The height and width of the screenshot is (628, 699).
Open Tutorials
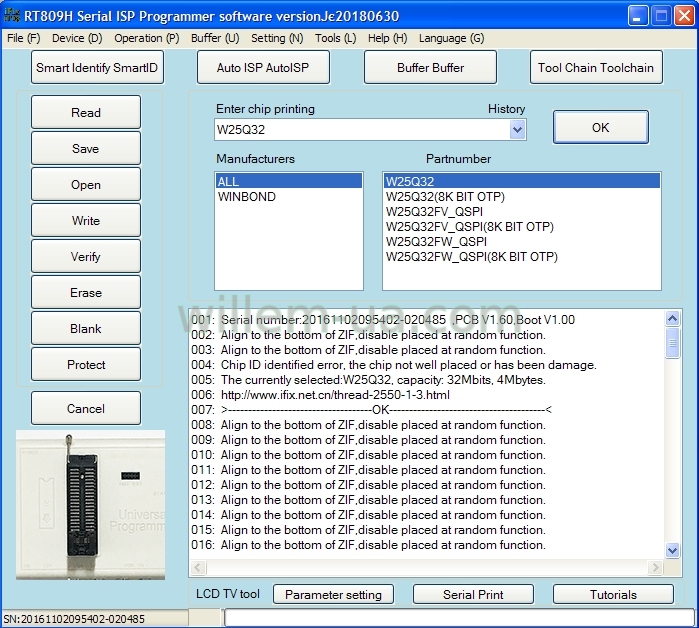click(613, 595)
